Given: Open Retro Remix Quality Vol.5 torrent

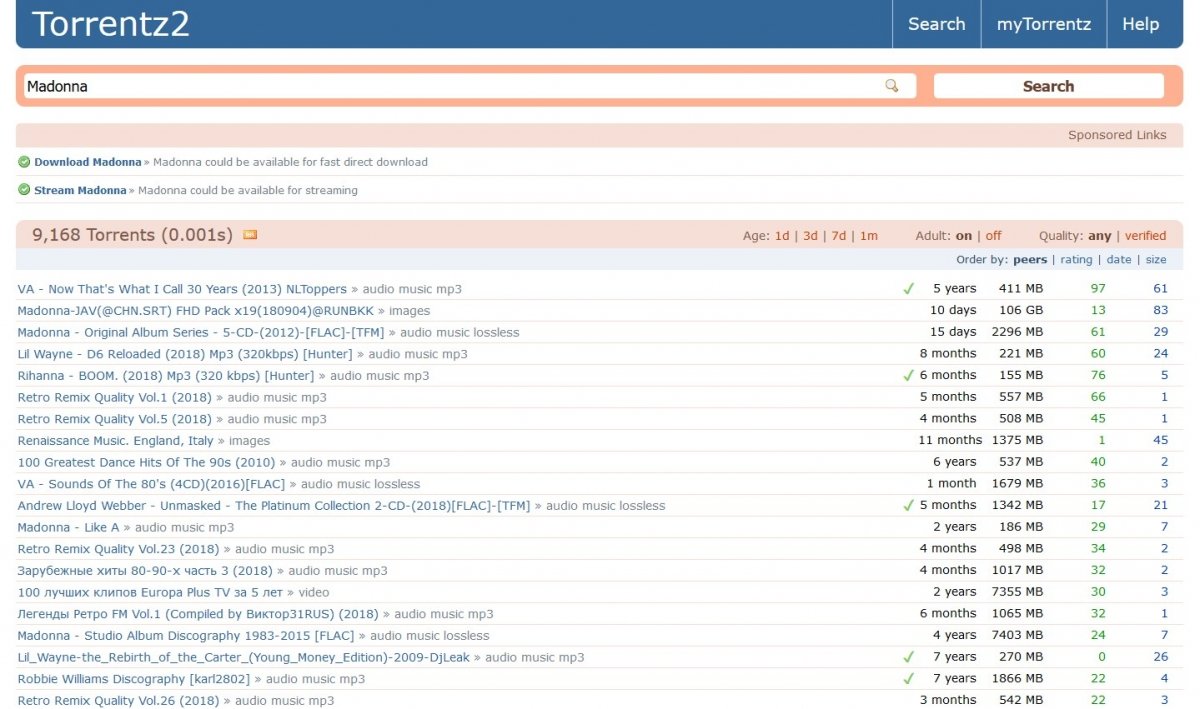Looking at the screenshot, I should coord(115,419).
